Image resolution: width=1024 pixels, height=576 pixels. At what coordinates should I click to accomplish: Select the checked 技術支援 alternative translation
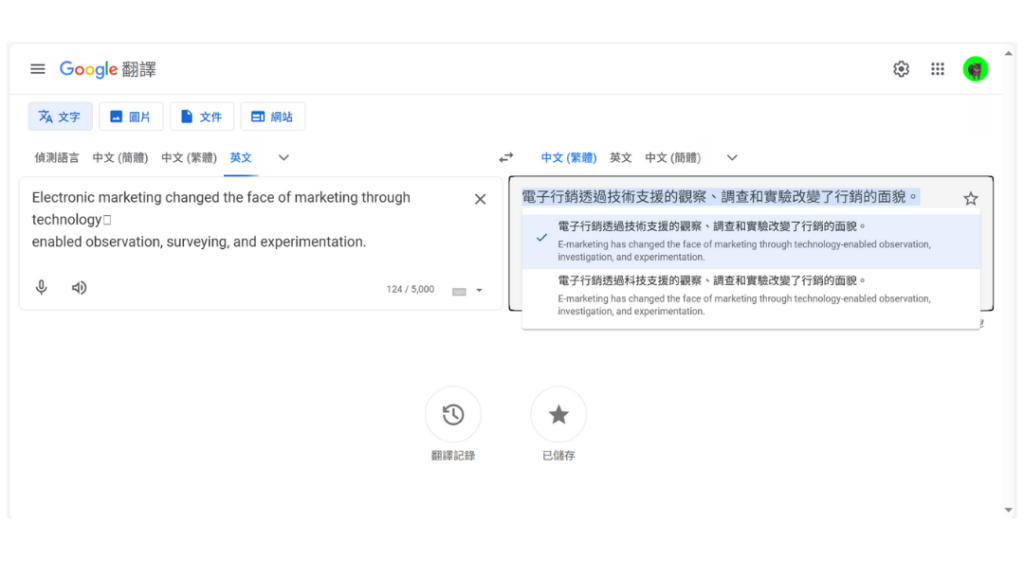[751, 242]
